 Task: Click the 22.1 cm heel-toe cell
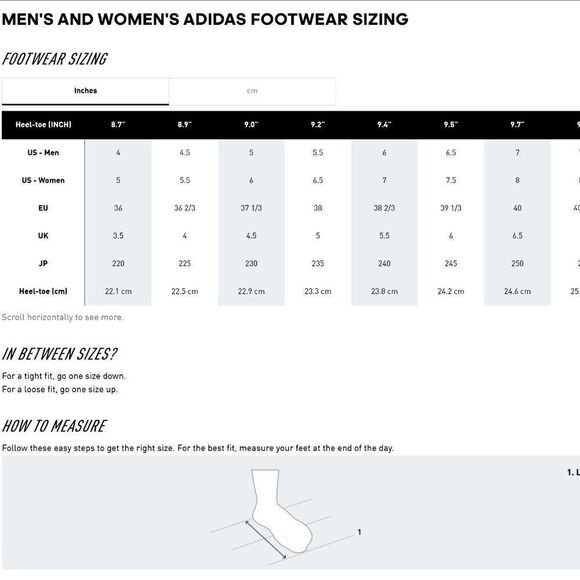(x=118, y=291)
